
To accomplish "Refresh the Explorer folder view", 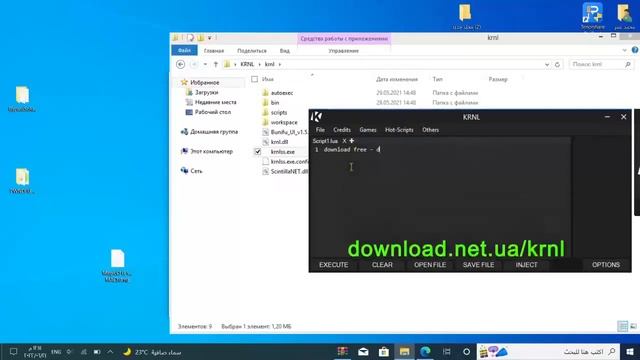I will [x=557, y=64].
